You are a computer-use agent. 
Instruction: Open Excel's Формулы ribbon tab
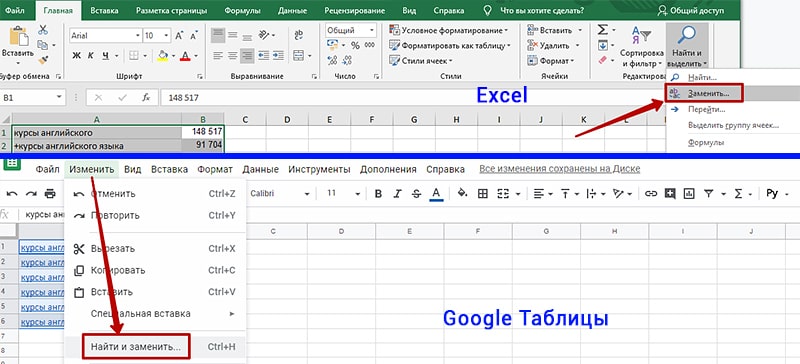coord(243,10)
